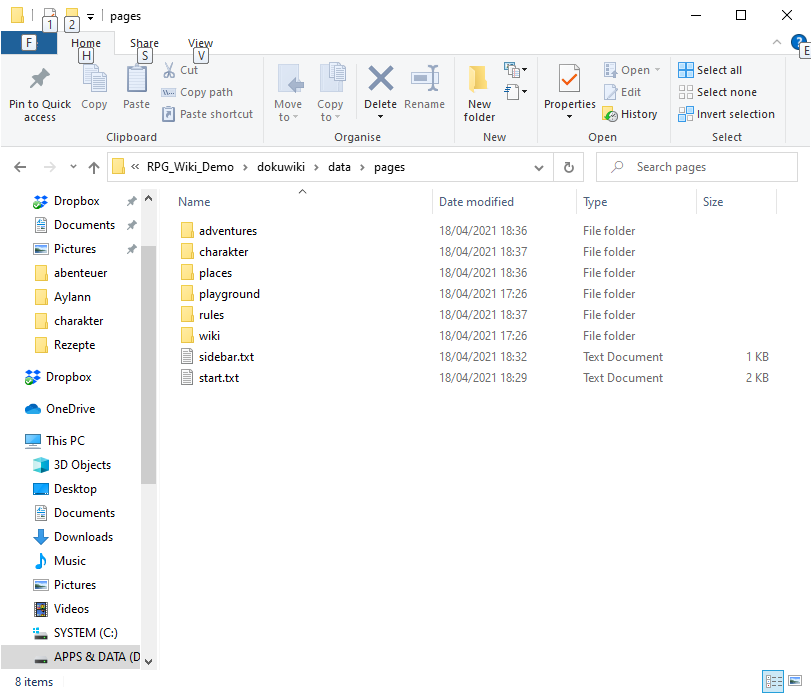Expand the Properties dropdown arrow
This screenshot has width=811, height=694.
click(569, 116)
